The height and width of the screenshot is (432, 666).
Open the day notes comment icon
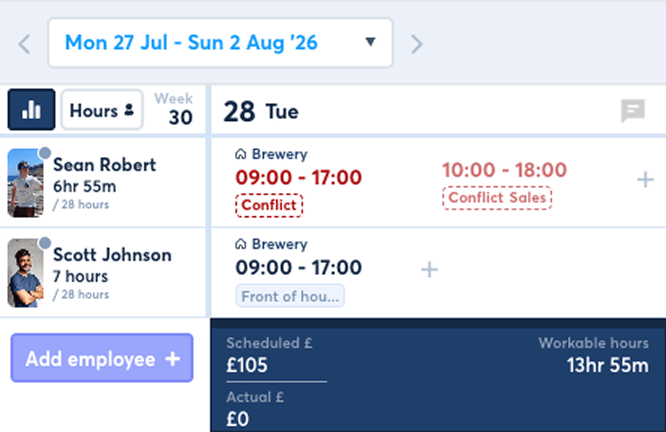point(633,111)
